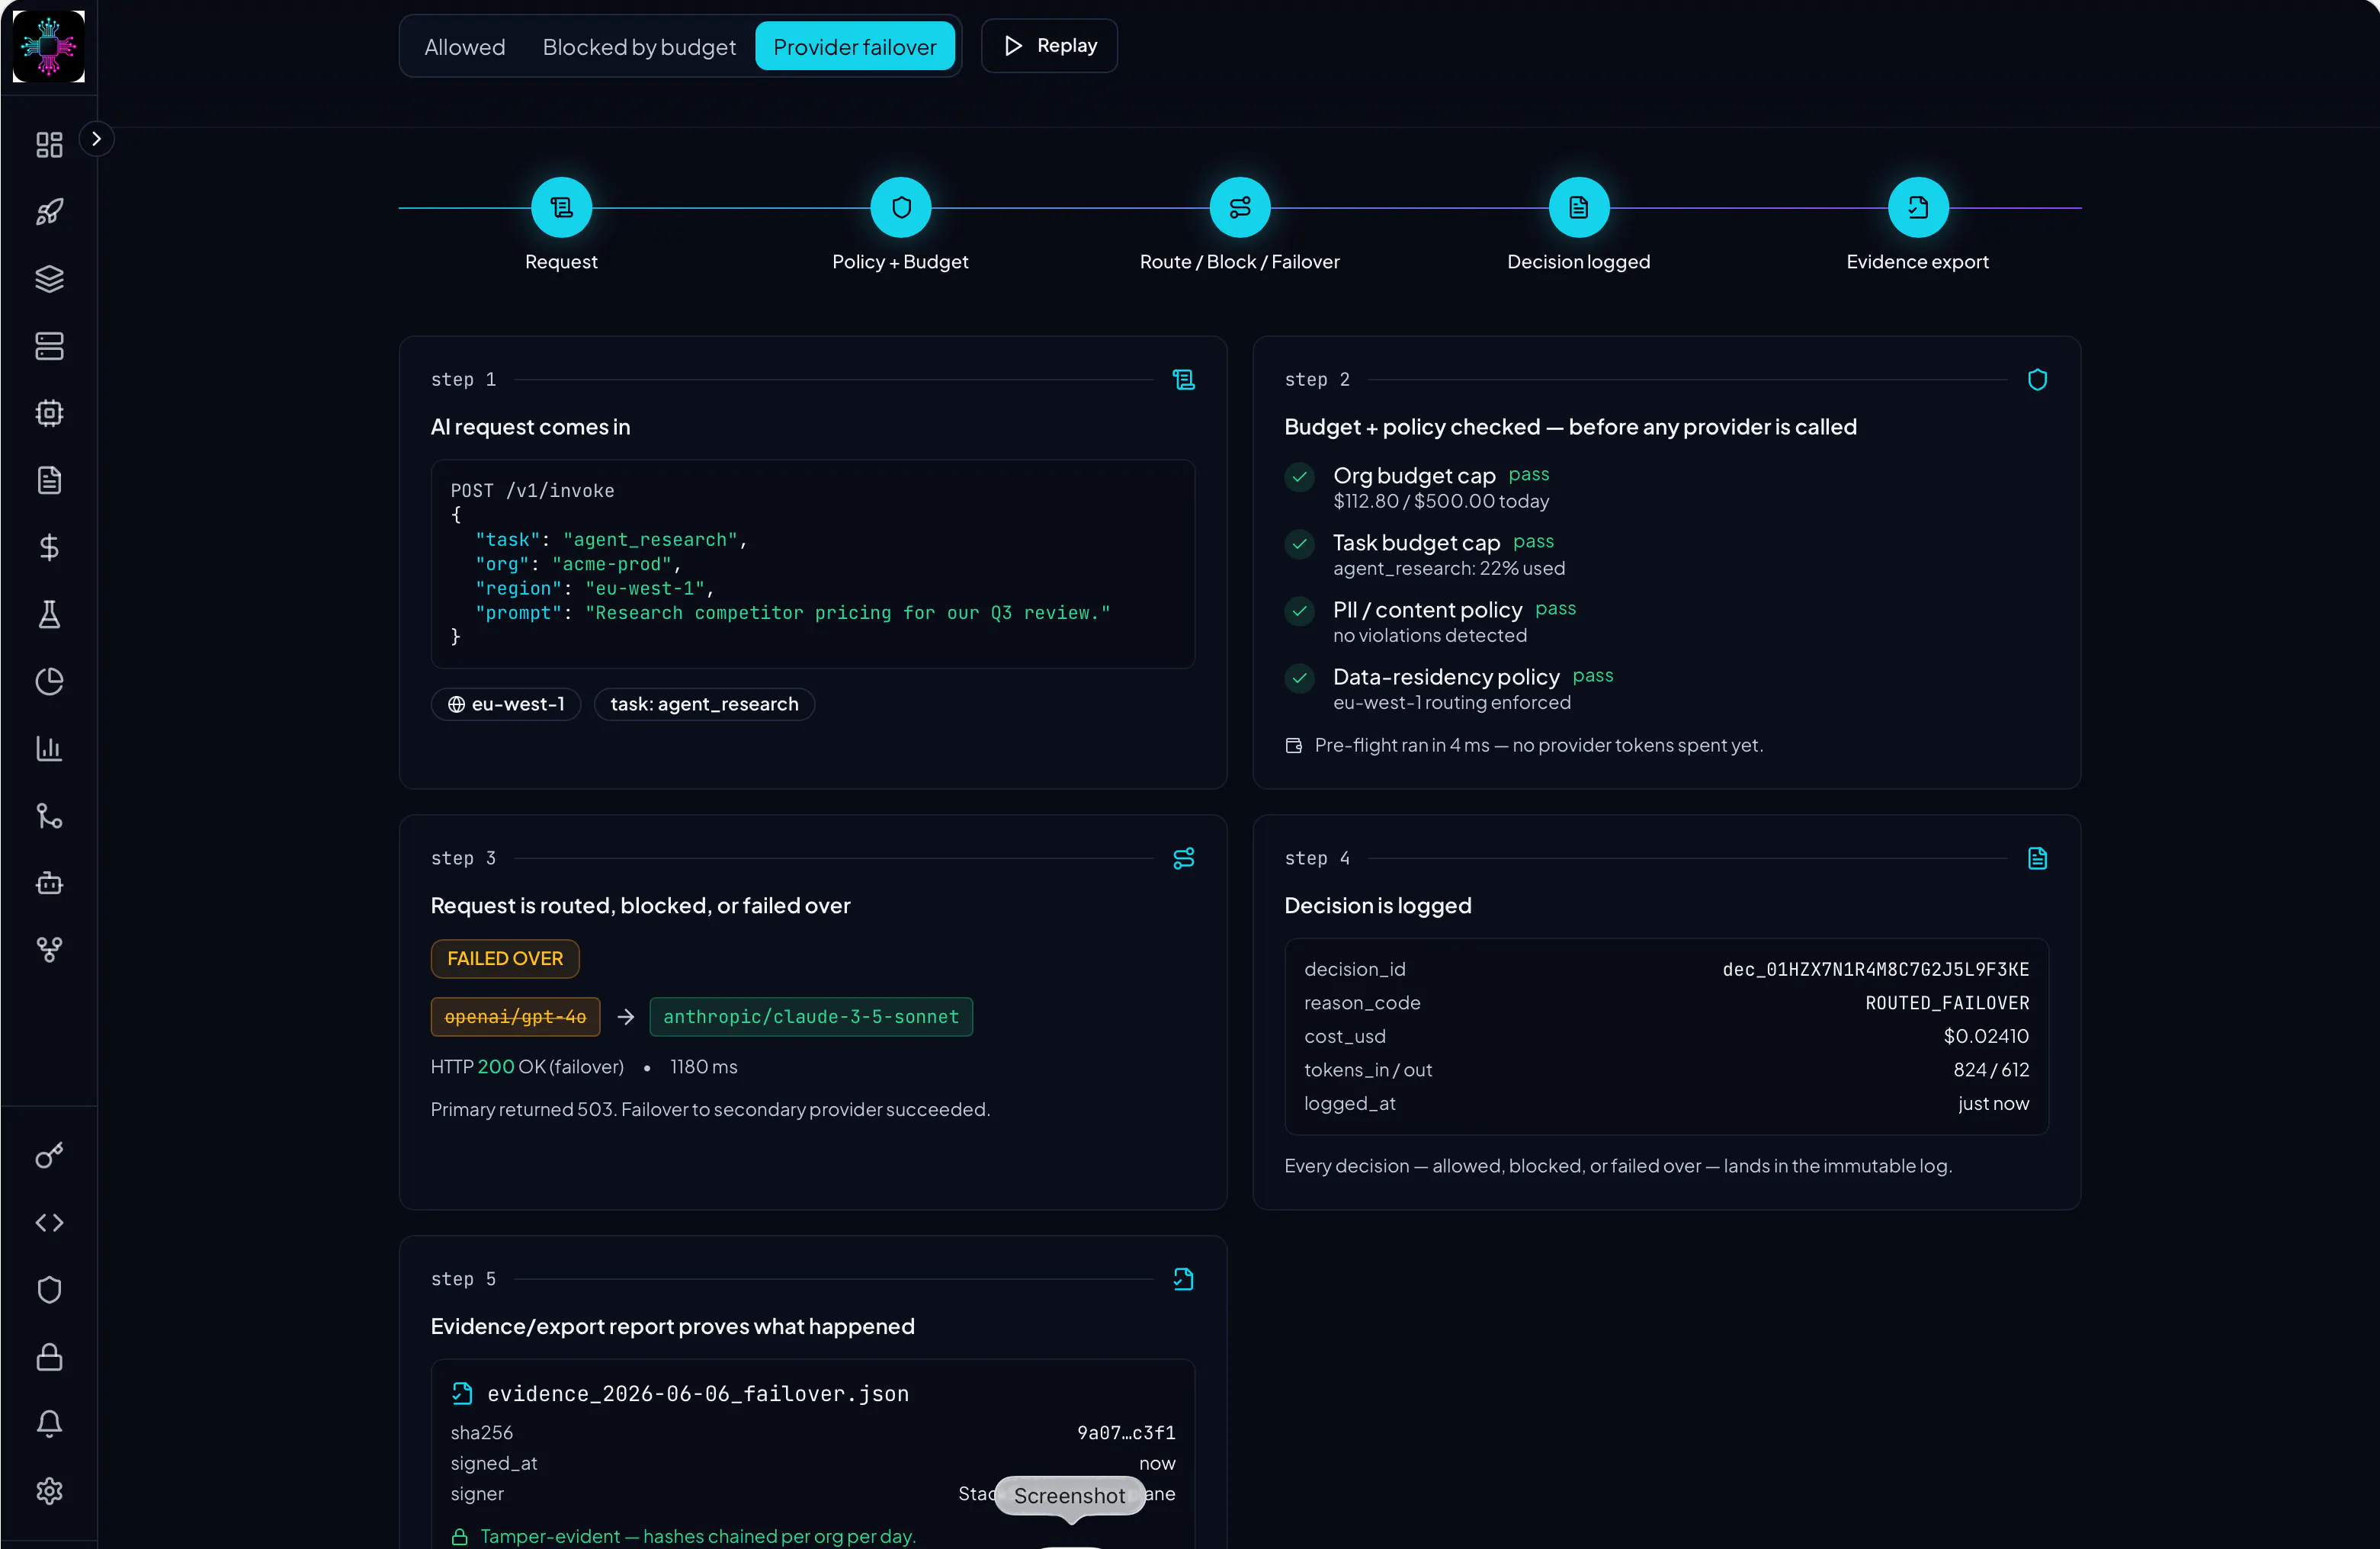This screenshot has width=2380, height=1549.
Task: Click the HTTP 200 OK (failover) status text
Action: click(x=527, y=1067)
